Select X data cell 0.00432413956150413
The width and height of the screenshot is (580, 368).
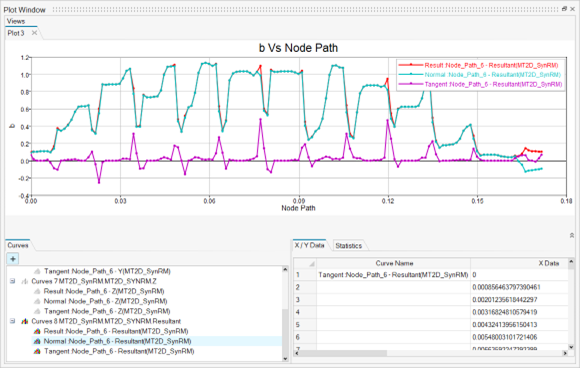point(519,325)
